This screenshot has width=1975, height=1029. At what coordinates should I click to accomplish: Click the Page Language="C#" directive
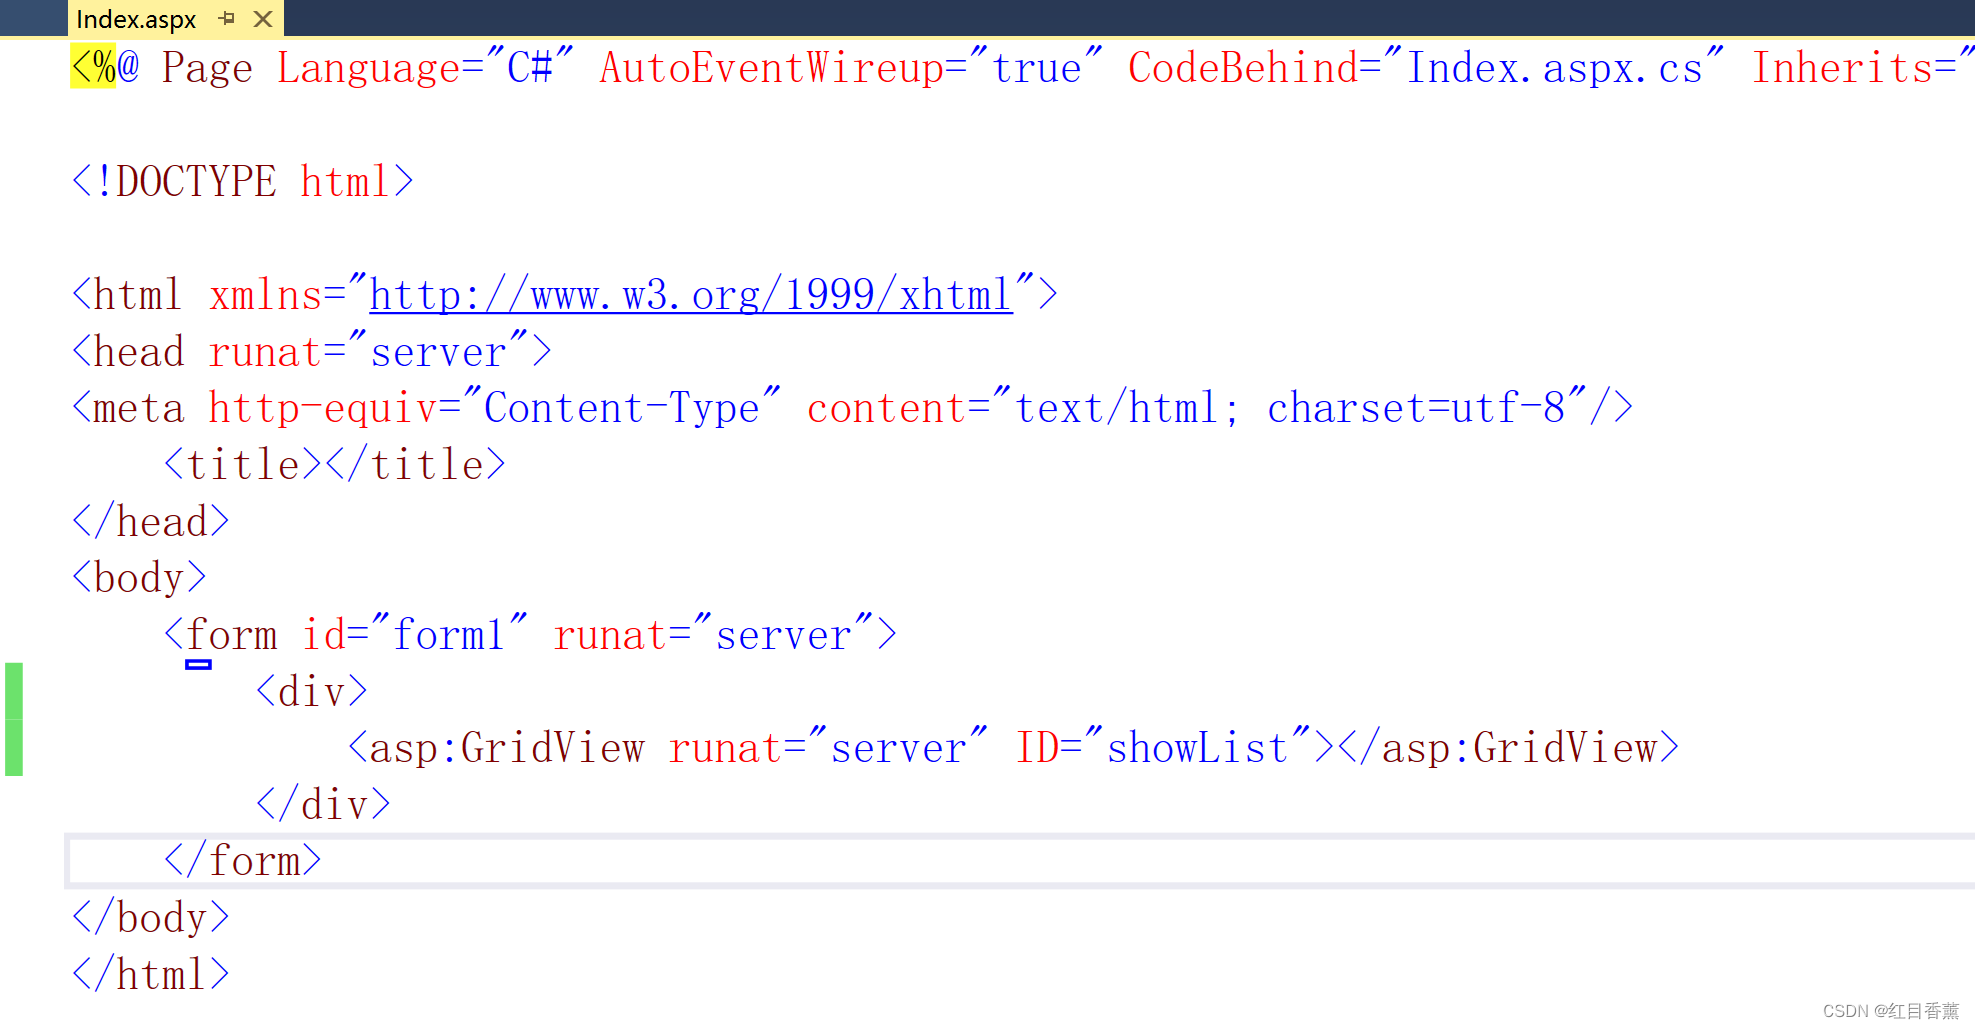pyautogui.click(x=367, y=68)
